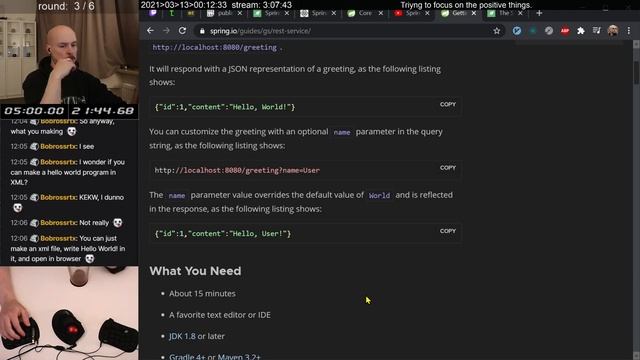The width and height of the screenshot is (640, 360).
Task: Switch to the pinned green T tab
Action: (172, 13)
